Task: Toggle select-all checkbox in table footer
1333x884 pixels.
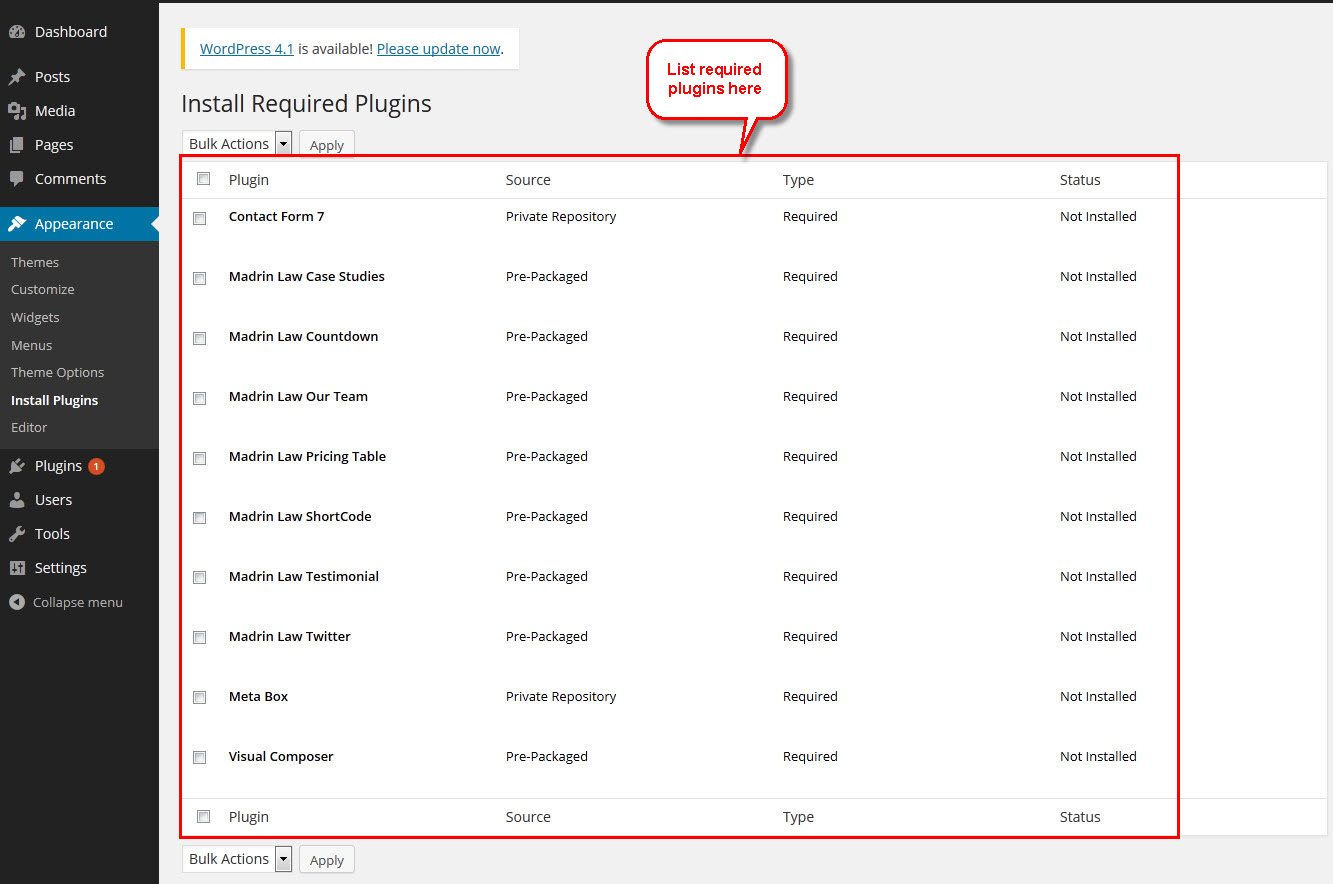Action: click(204, 816)
